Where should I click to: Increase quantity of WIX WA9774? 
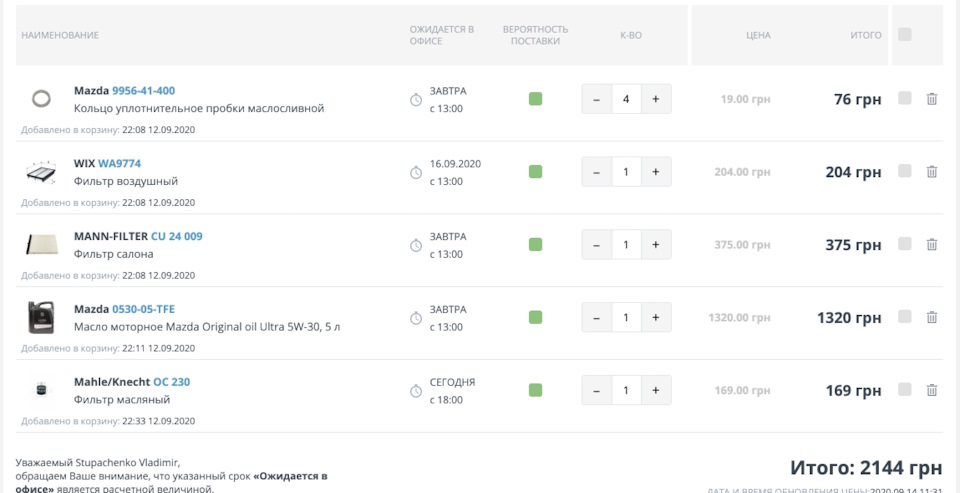click(656, 171)
